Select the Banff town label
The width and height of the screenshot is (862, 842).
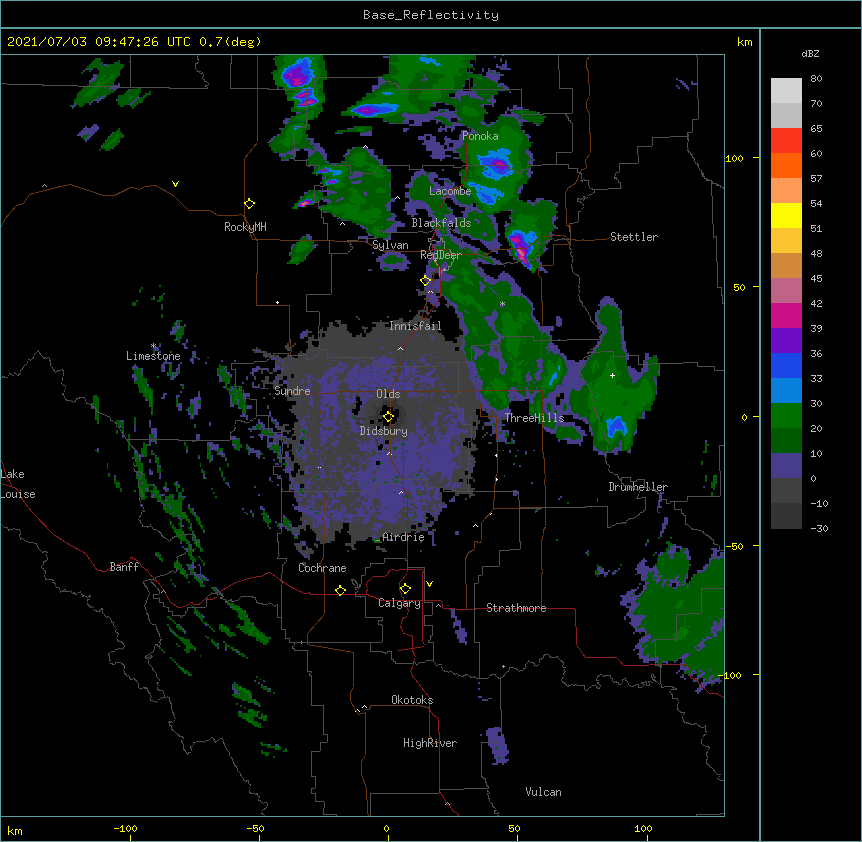124,567
